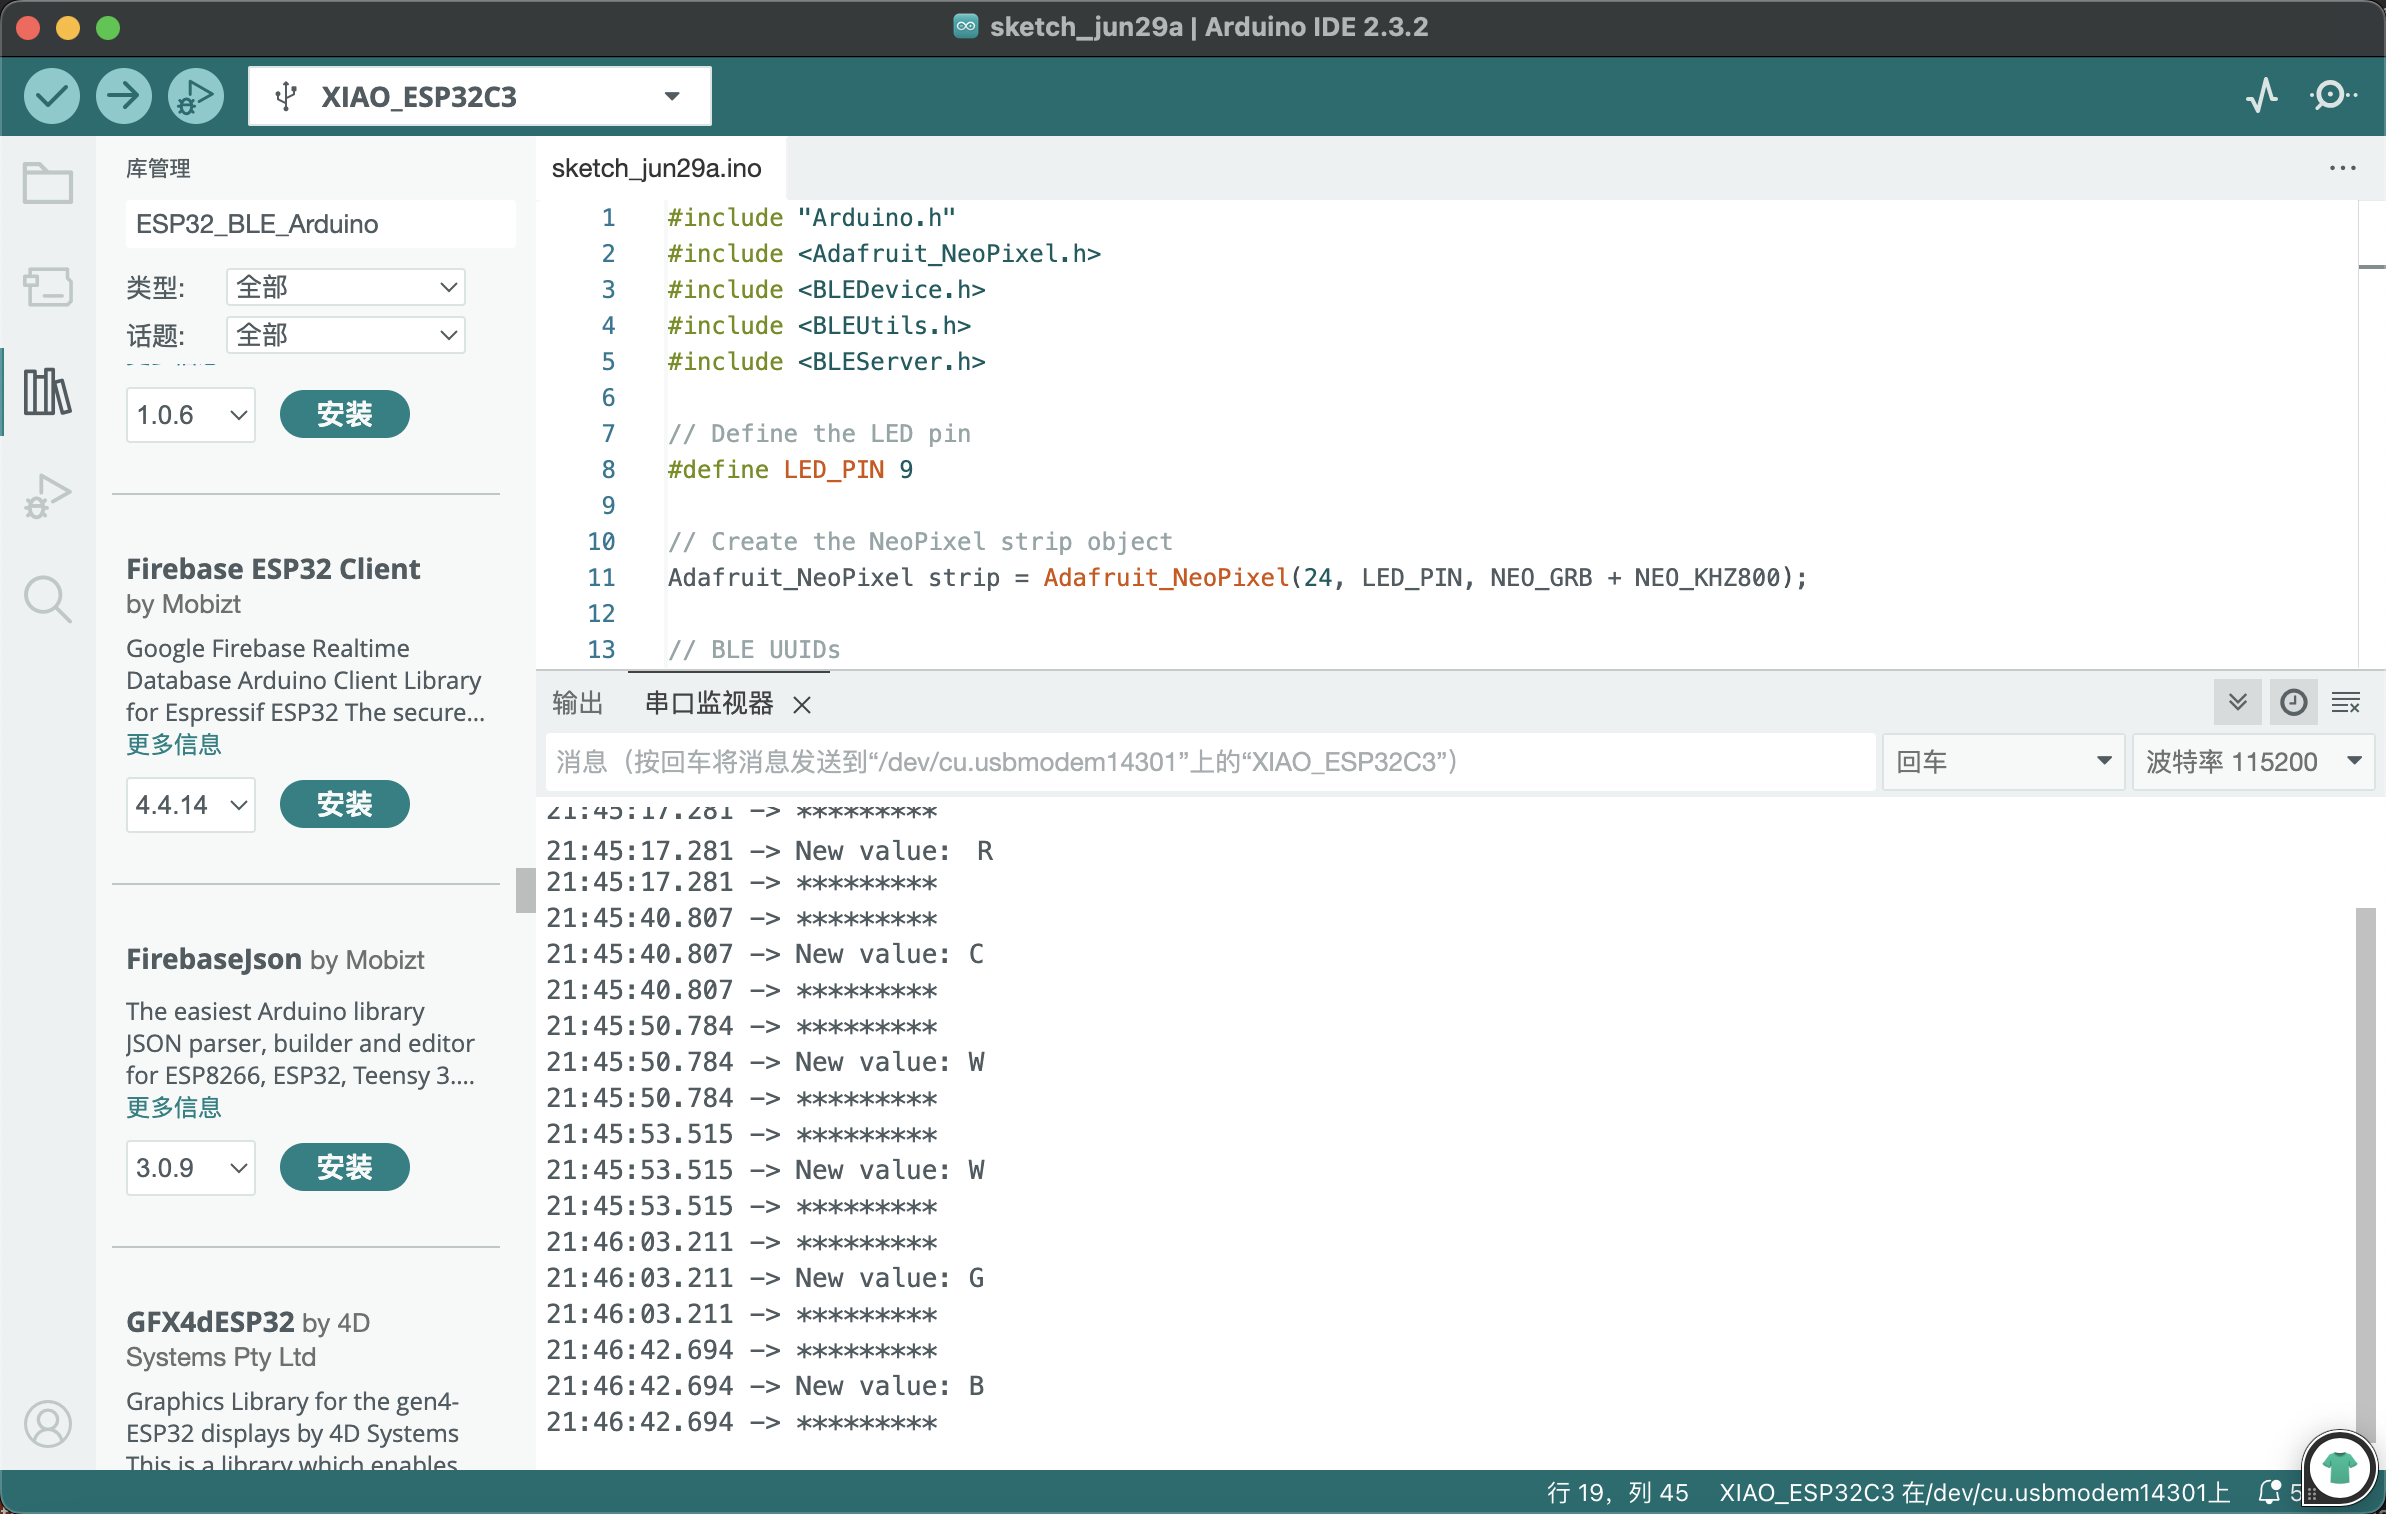Switch to the Serial Monitor tab
The width and height of the screenshot is (2386, 1514).
[709, 703]
